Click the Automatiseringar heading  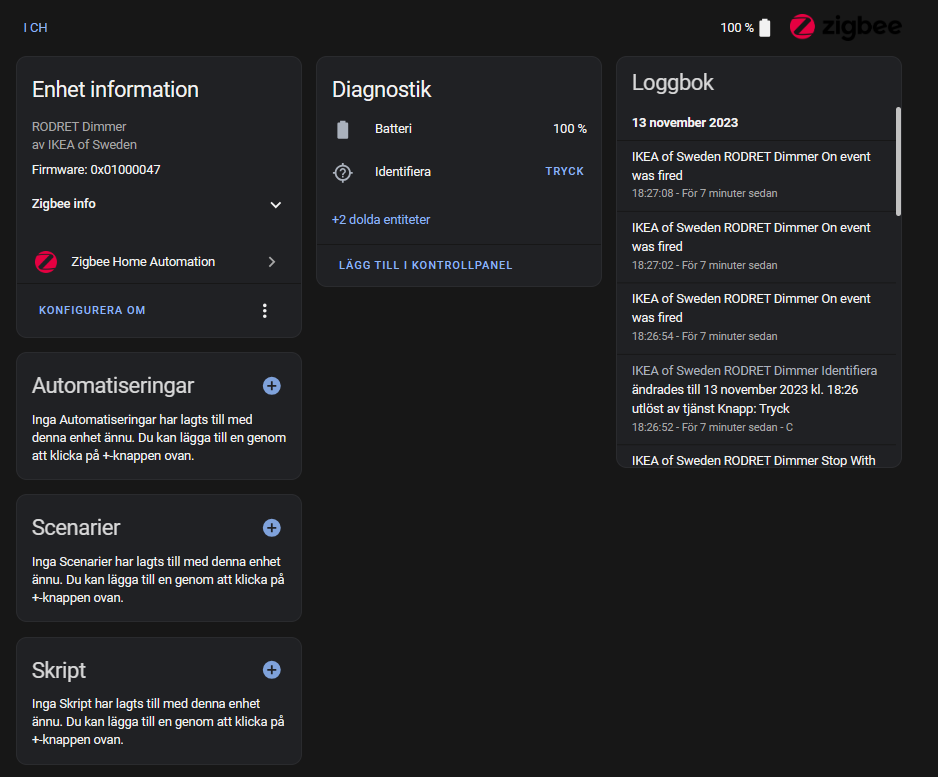pyautogui.click(x=113, y=386)
